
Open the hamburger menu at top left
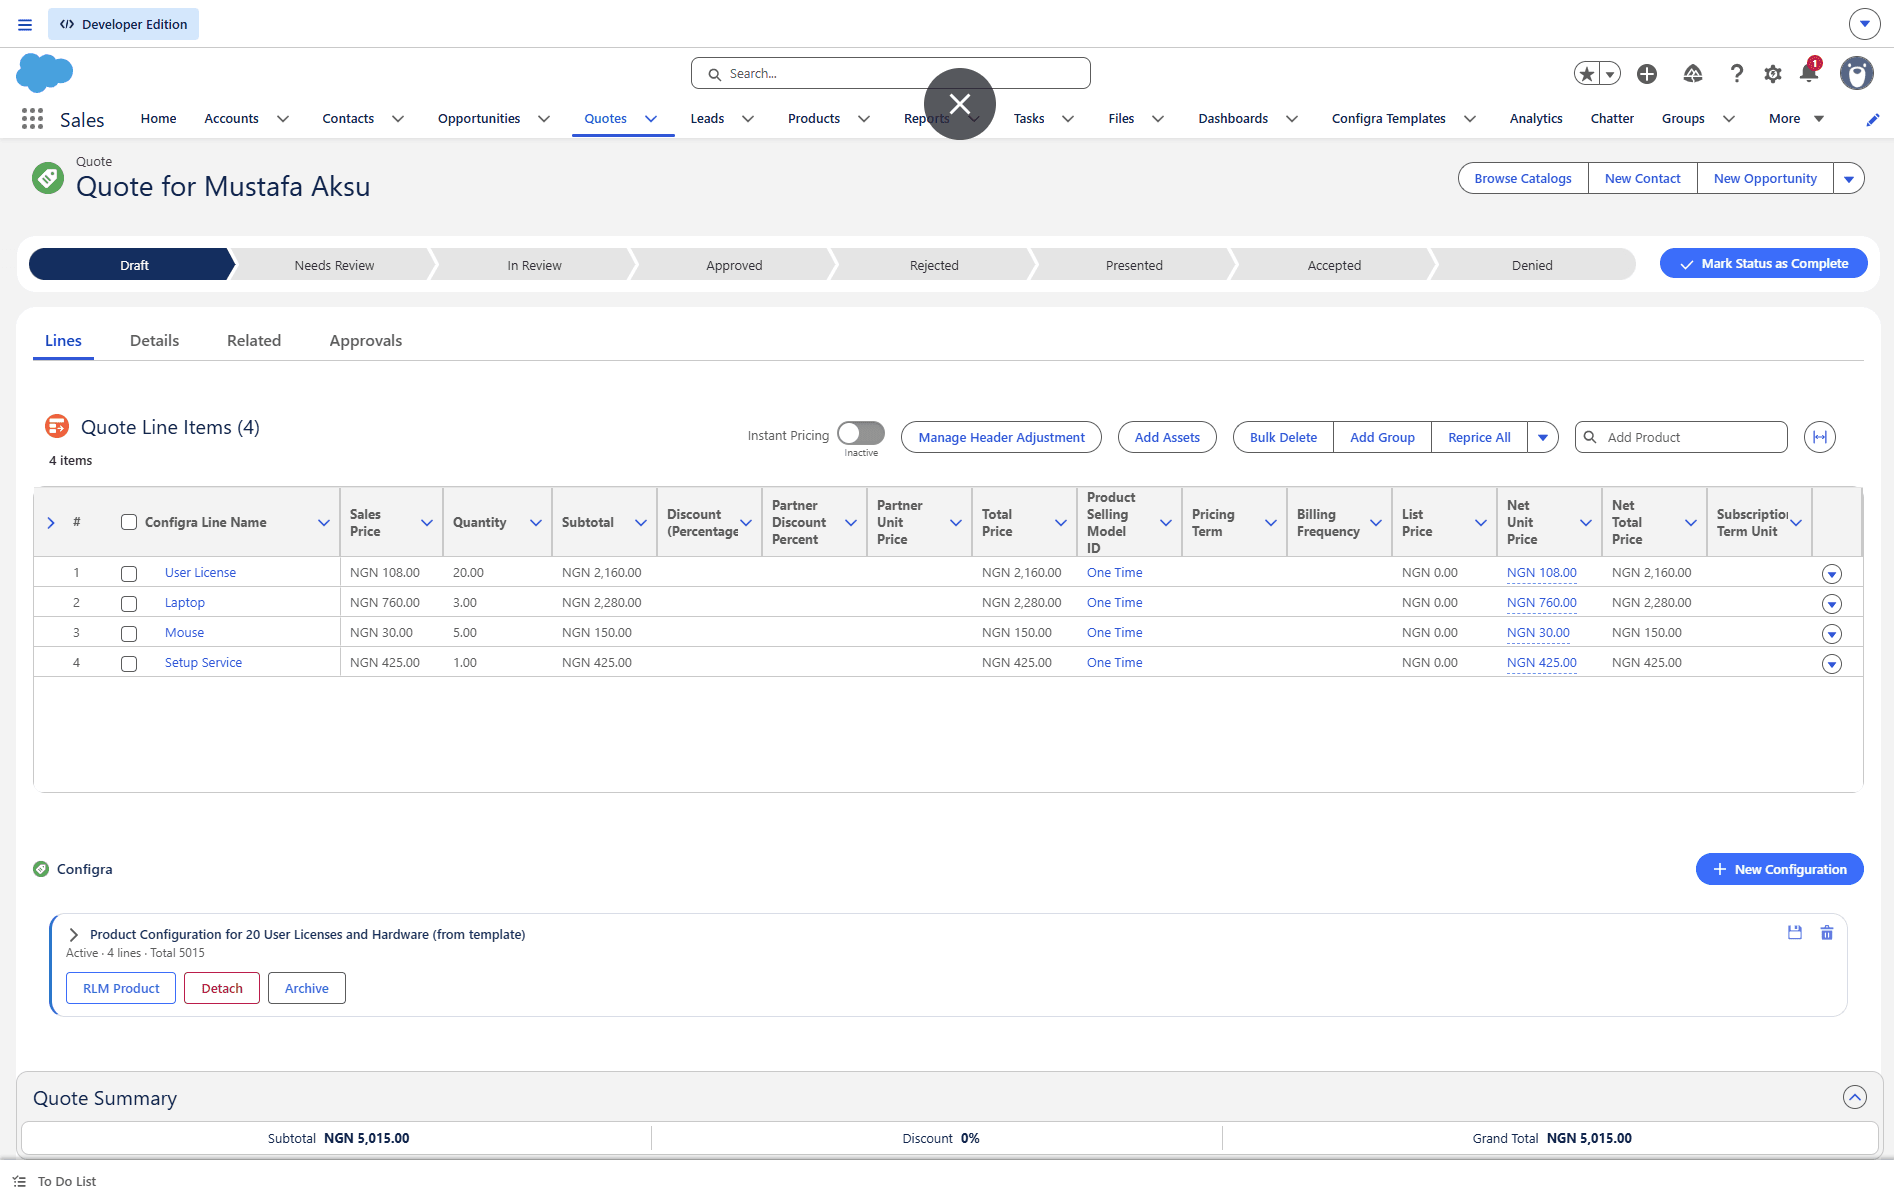(x=25, y=24)
